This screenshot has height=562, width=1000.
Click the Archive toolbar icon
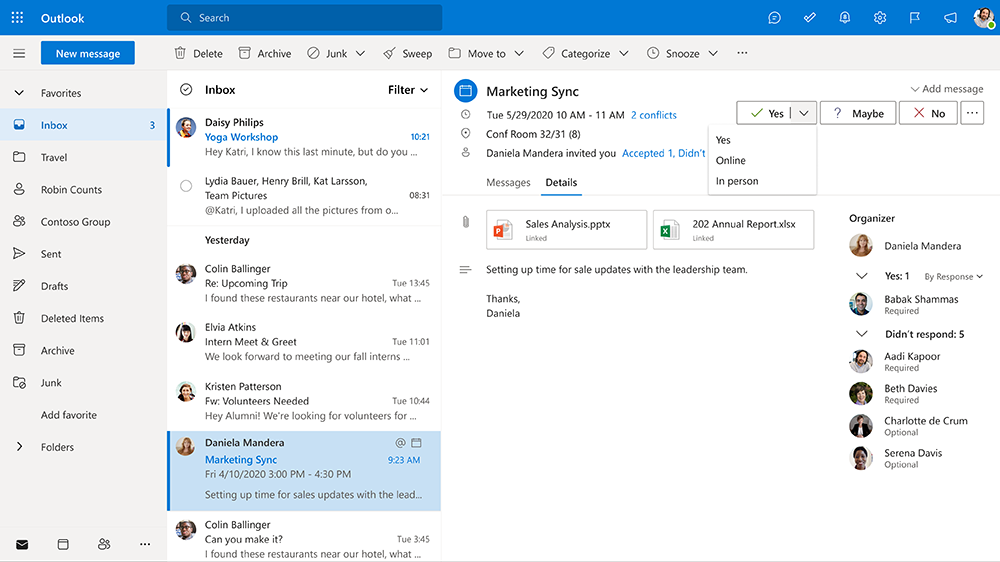244,54
